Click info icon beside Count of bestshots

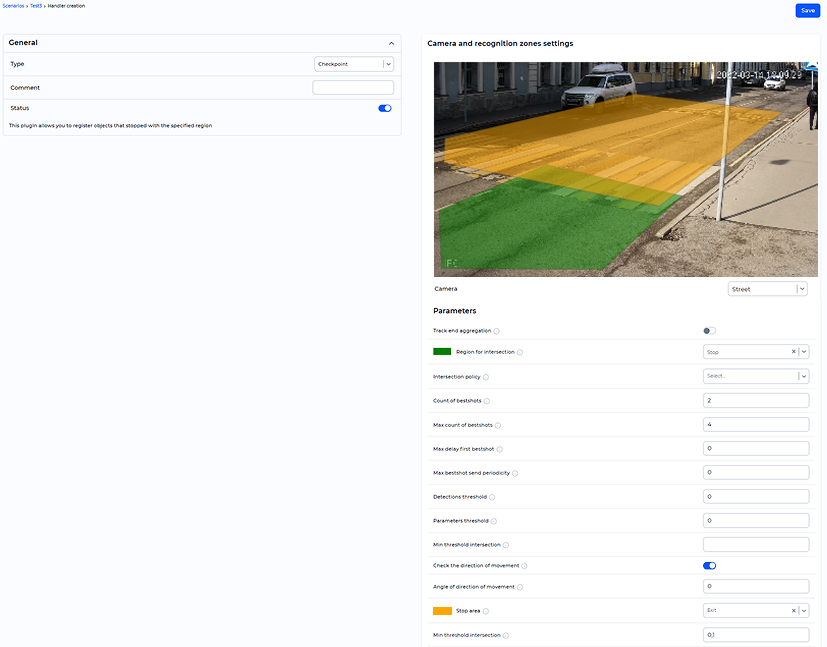pyautogui.click(x=487, y=401)
